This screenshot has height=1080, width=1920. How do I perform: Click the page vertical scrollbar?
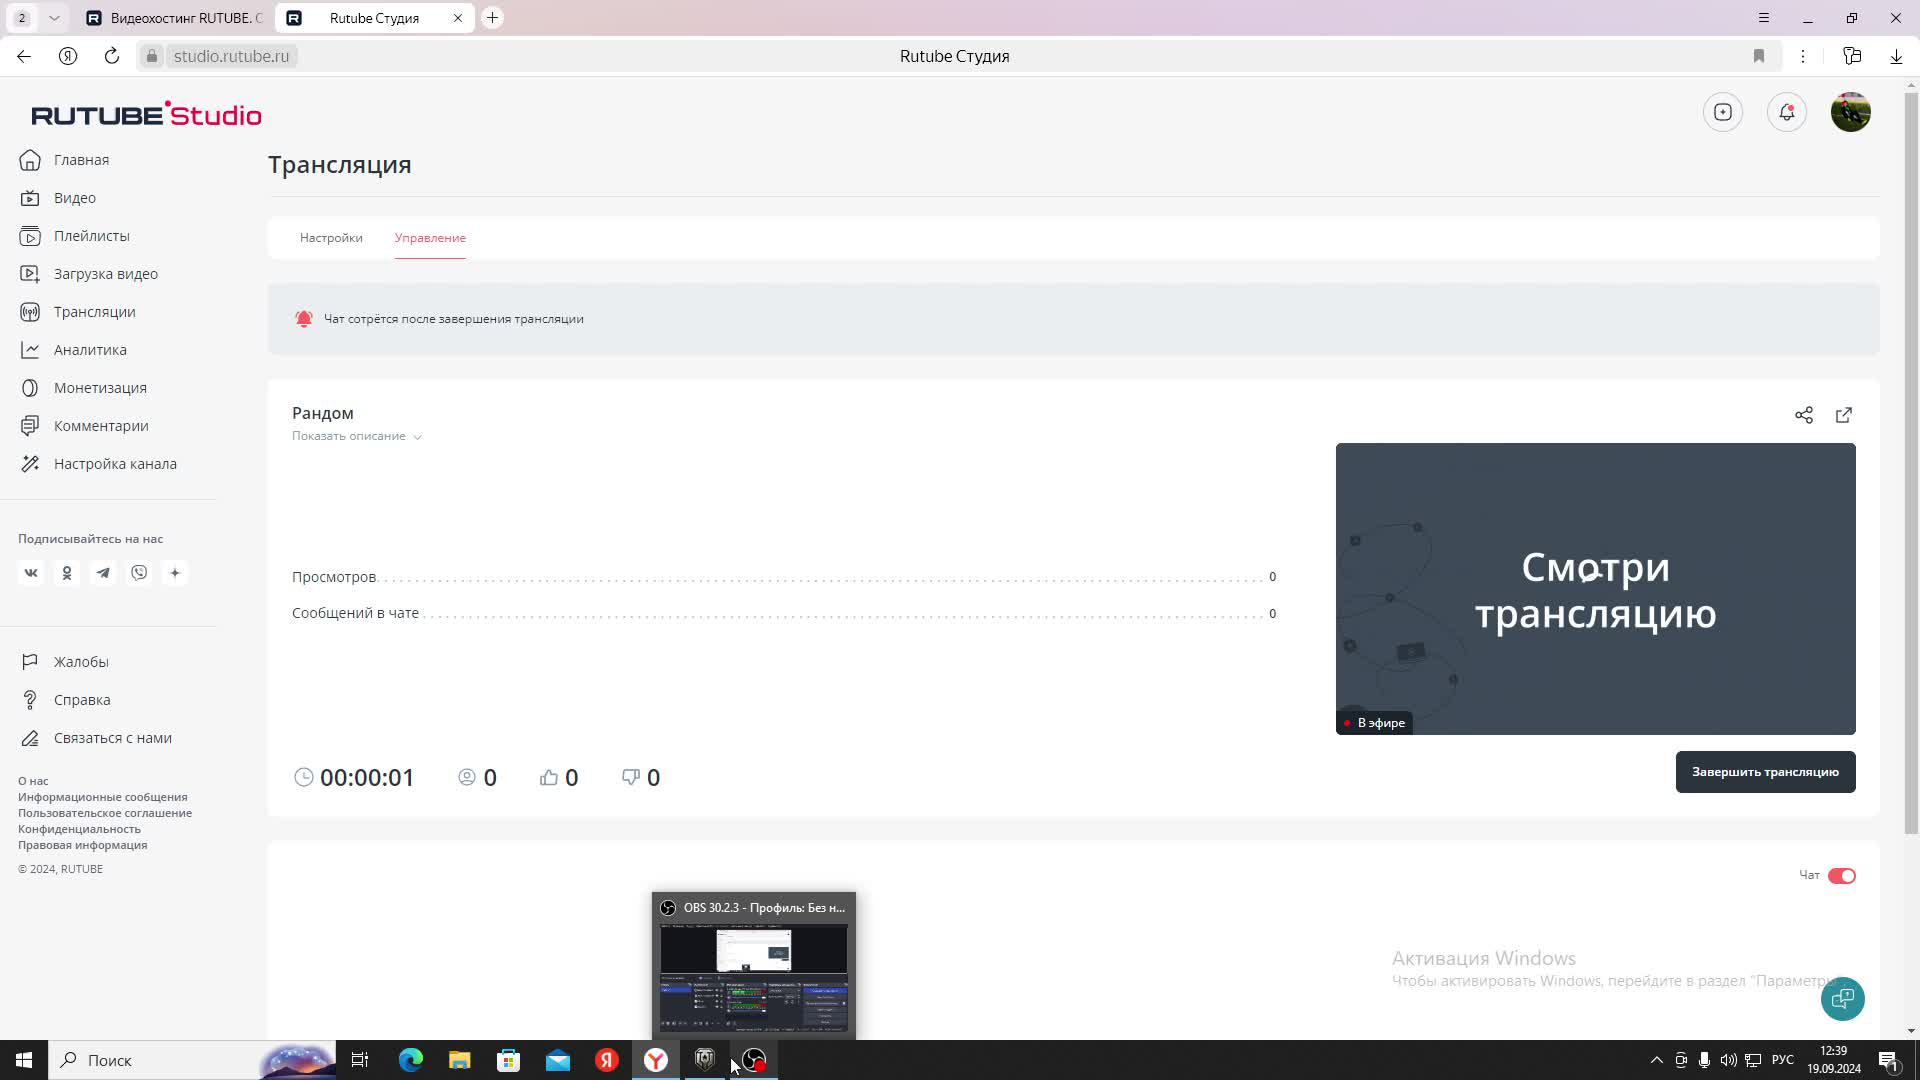1911,460
